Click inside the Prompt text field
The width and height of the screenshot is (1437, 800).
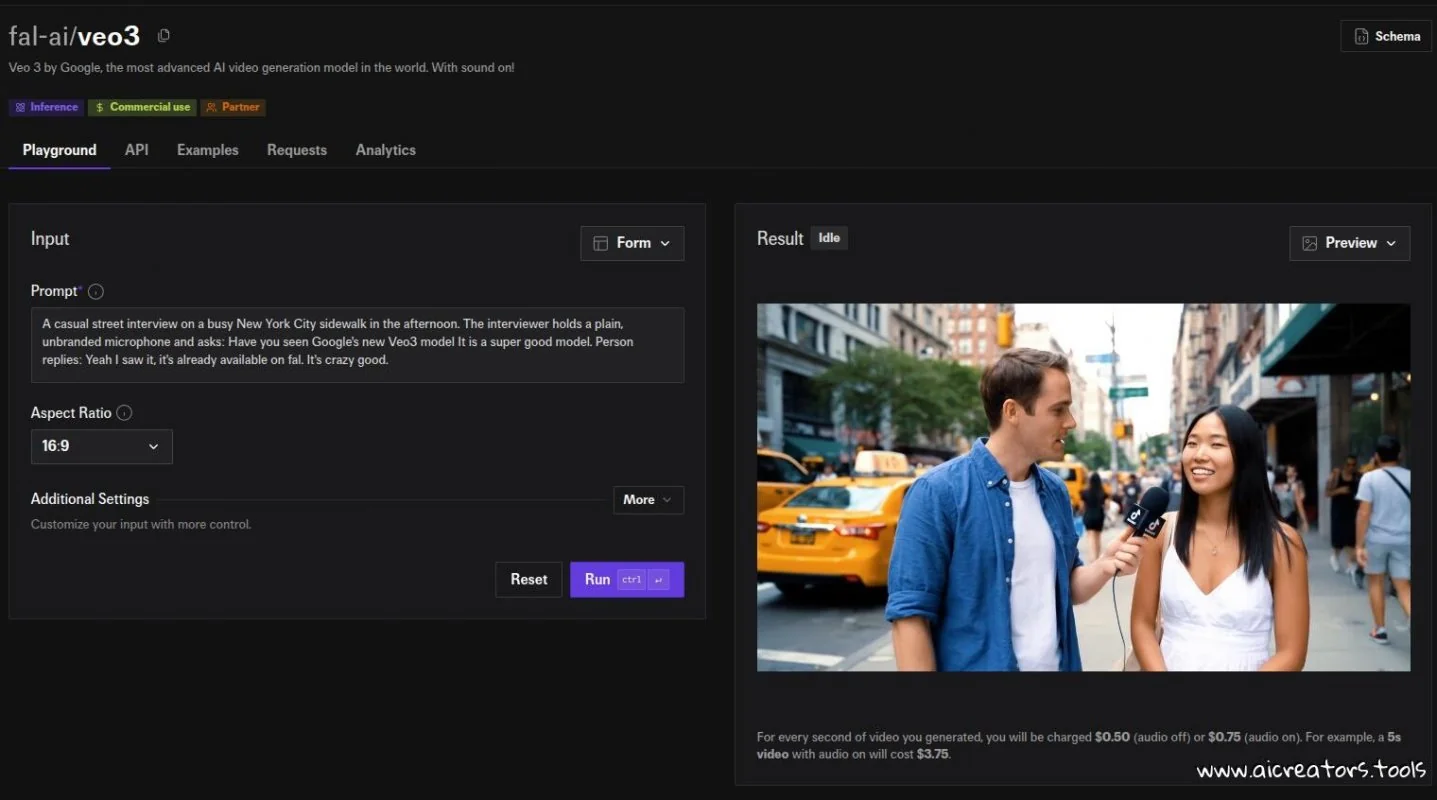[x=357, y=344]
